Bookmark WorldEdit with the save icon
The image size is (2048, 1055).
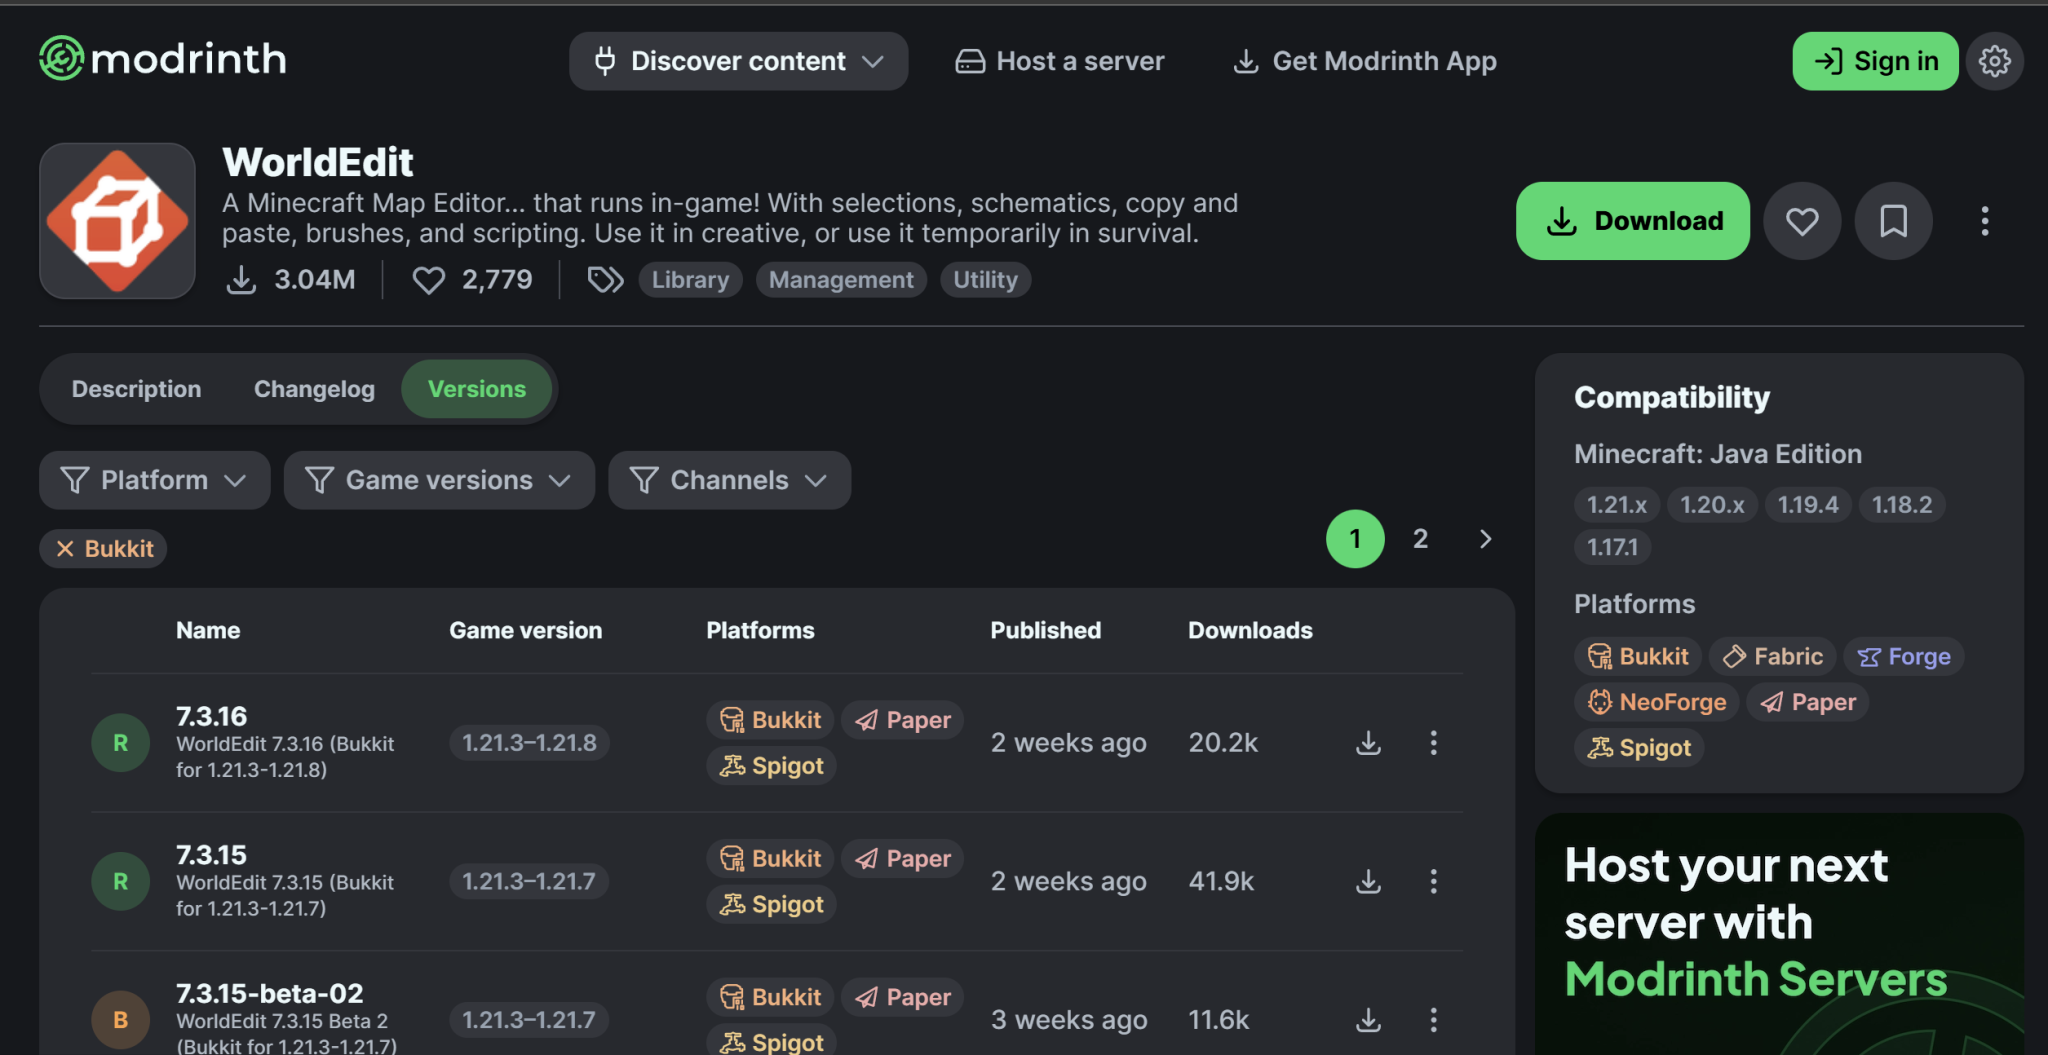coord(1893,221)
